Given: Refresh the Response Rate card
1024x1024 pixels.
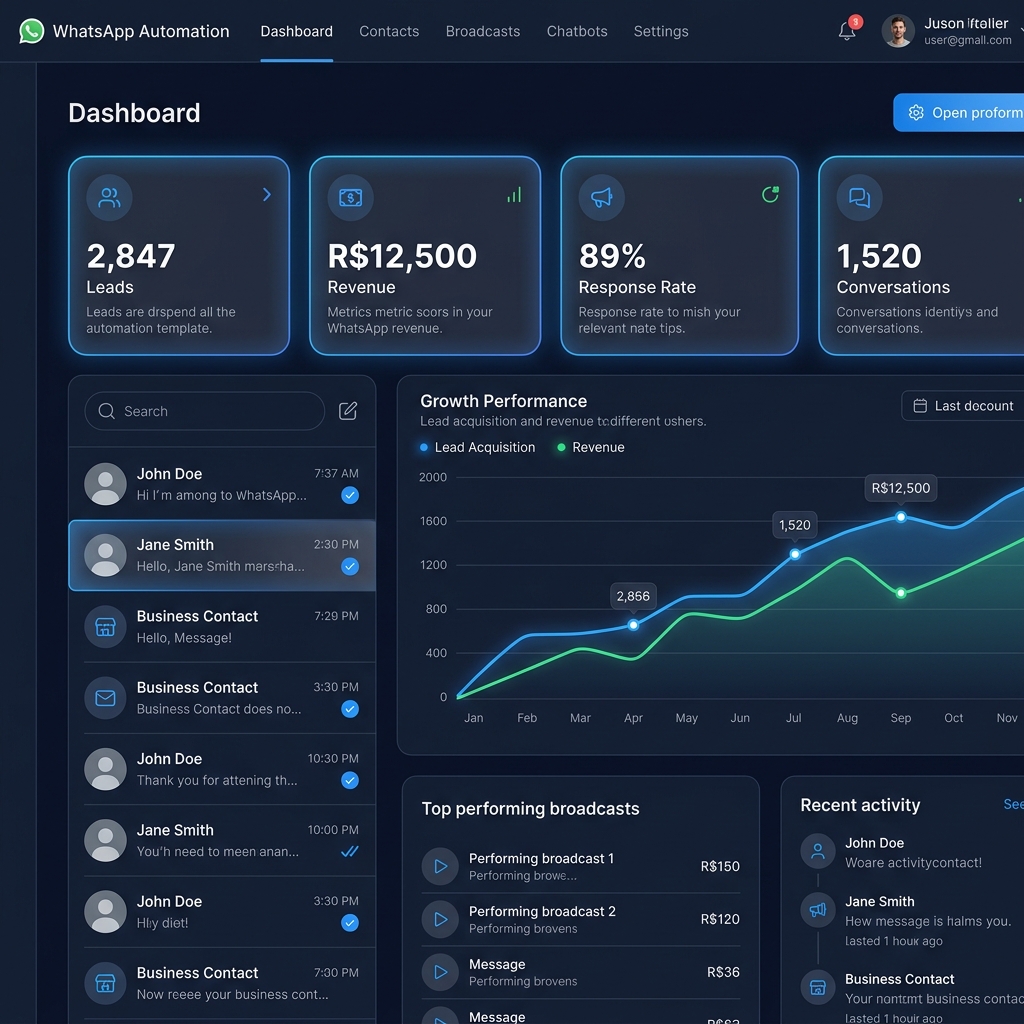Looking at the screenshot, I should 771,194.
